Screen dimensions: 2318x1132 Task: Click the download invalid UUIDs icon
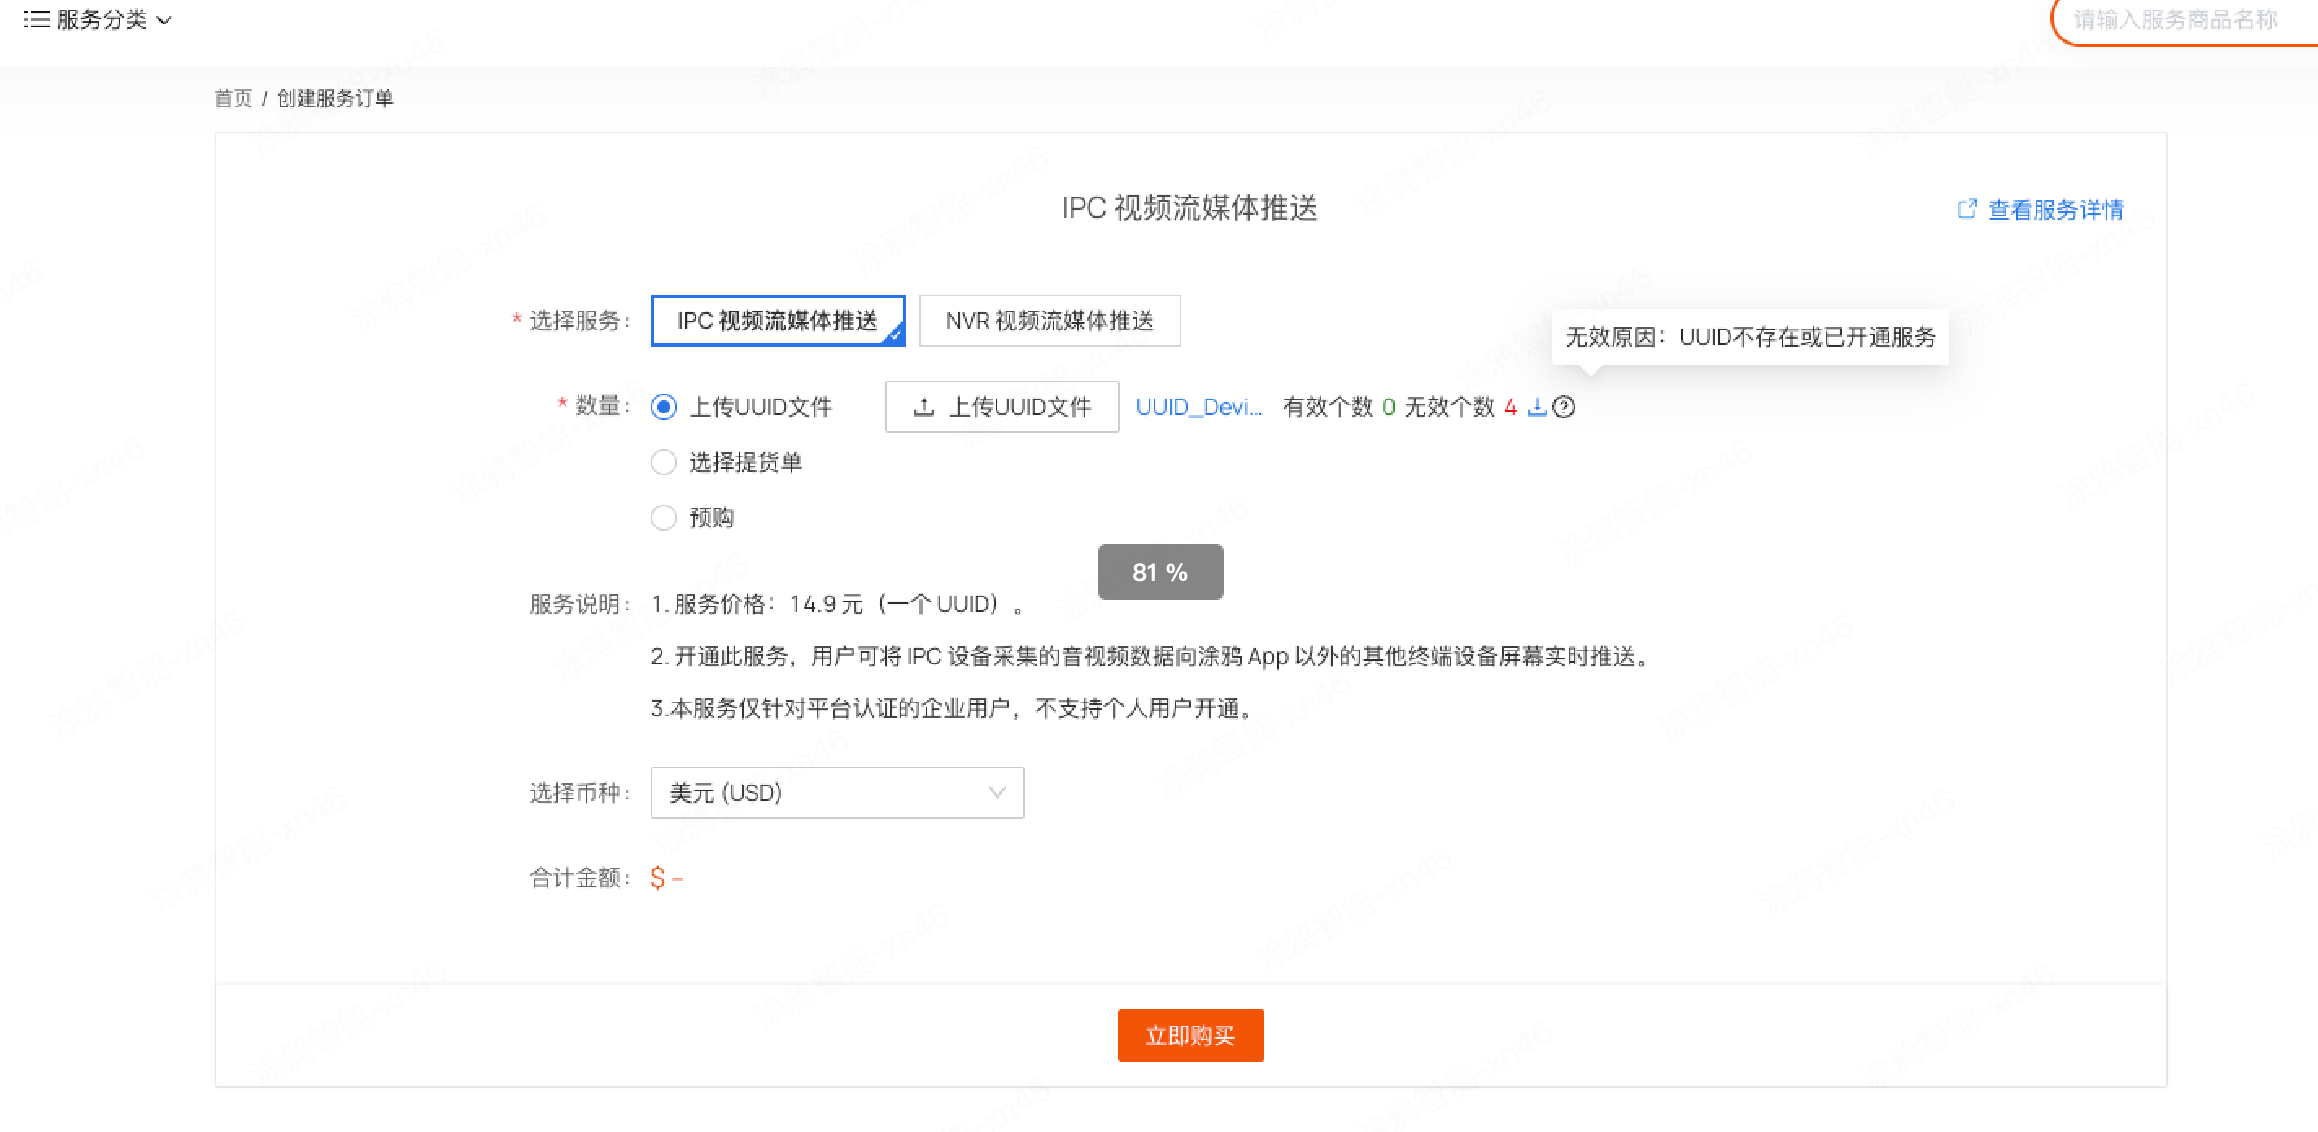pyautogui.click(x=1537, y=407)
